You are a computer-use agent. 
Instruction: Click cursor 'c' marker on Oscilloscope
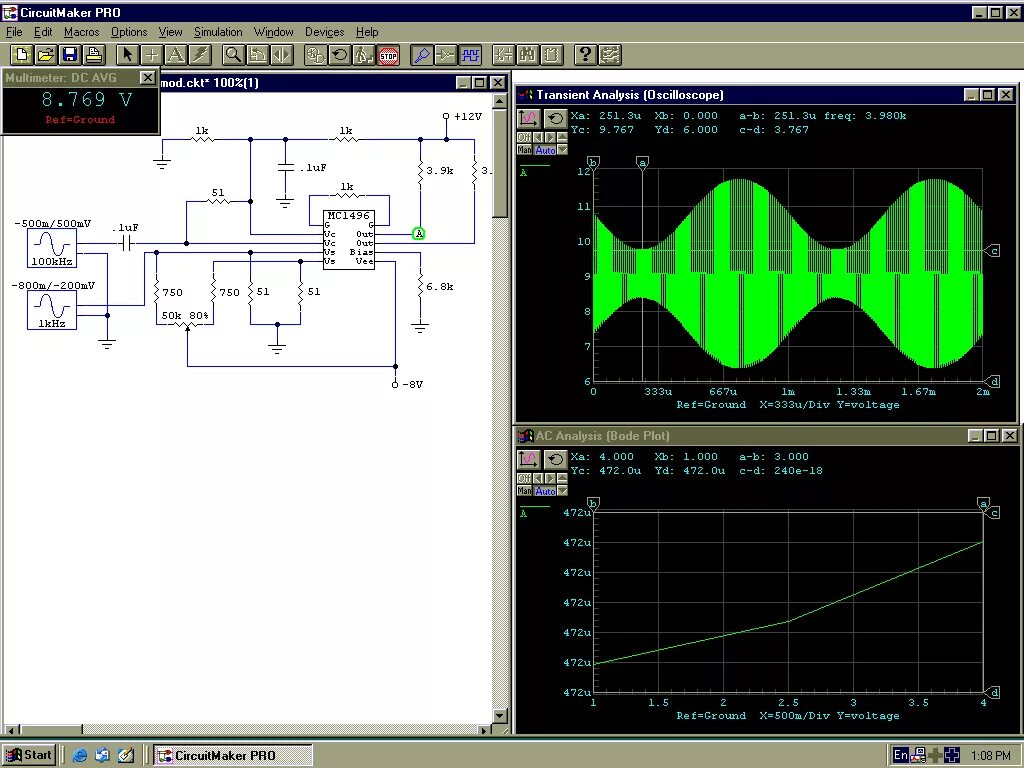point(993,251)
